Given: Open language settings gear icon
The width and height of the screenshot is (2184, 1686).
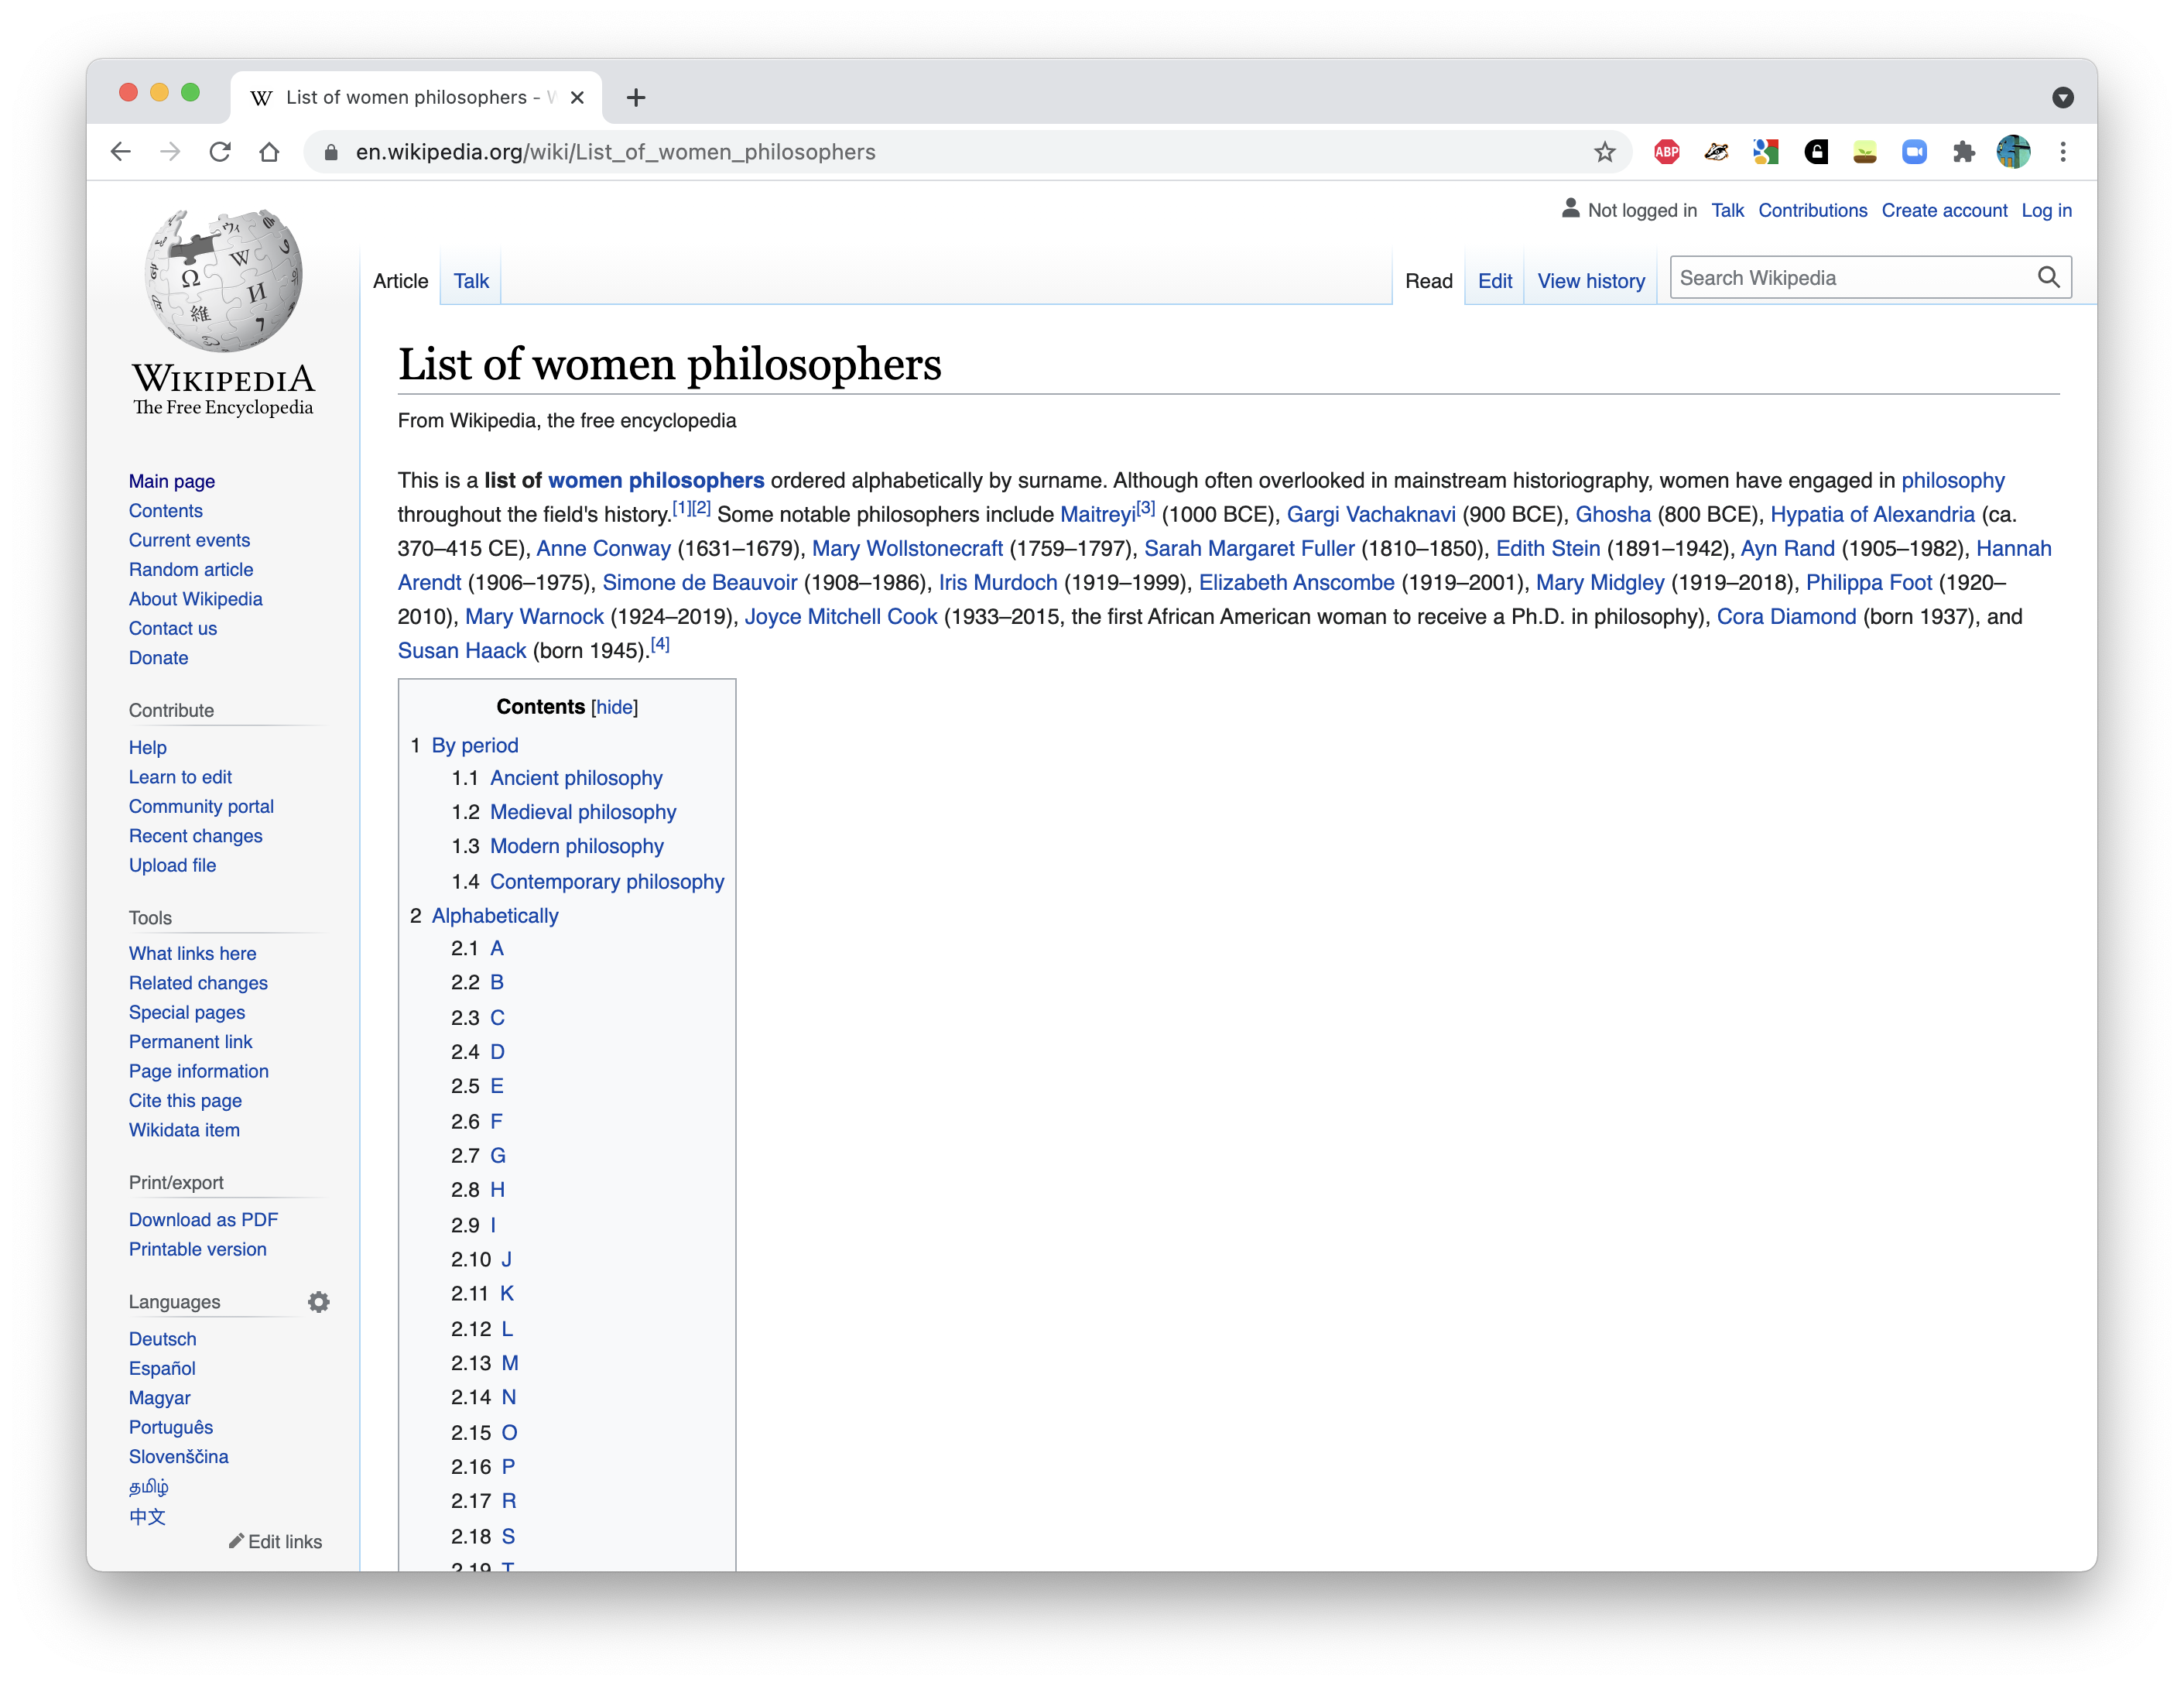Looking at the screenshot, I should tap(318, 1302).
